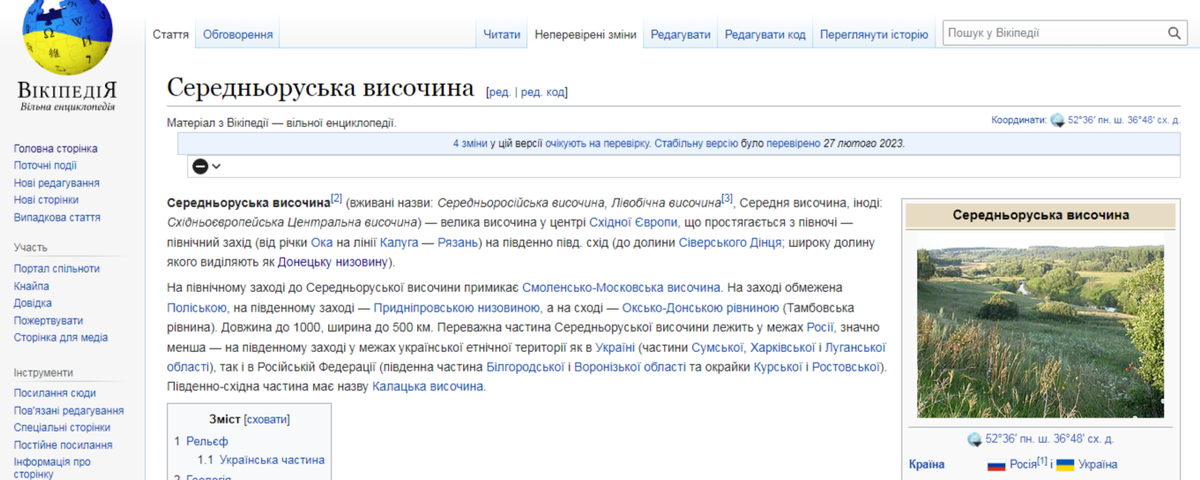Open Переглянути історію tab
The image size is (1200, 480).
874,34
